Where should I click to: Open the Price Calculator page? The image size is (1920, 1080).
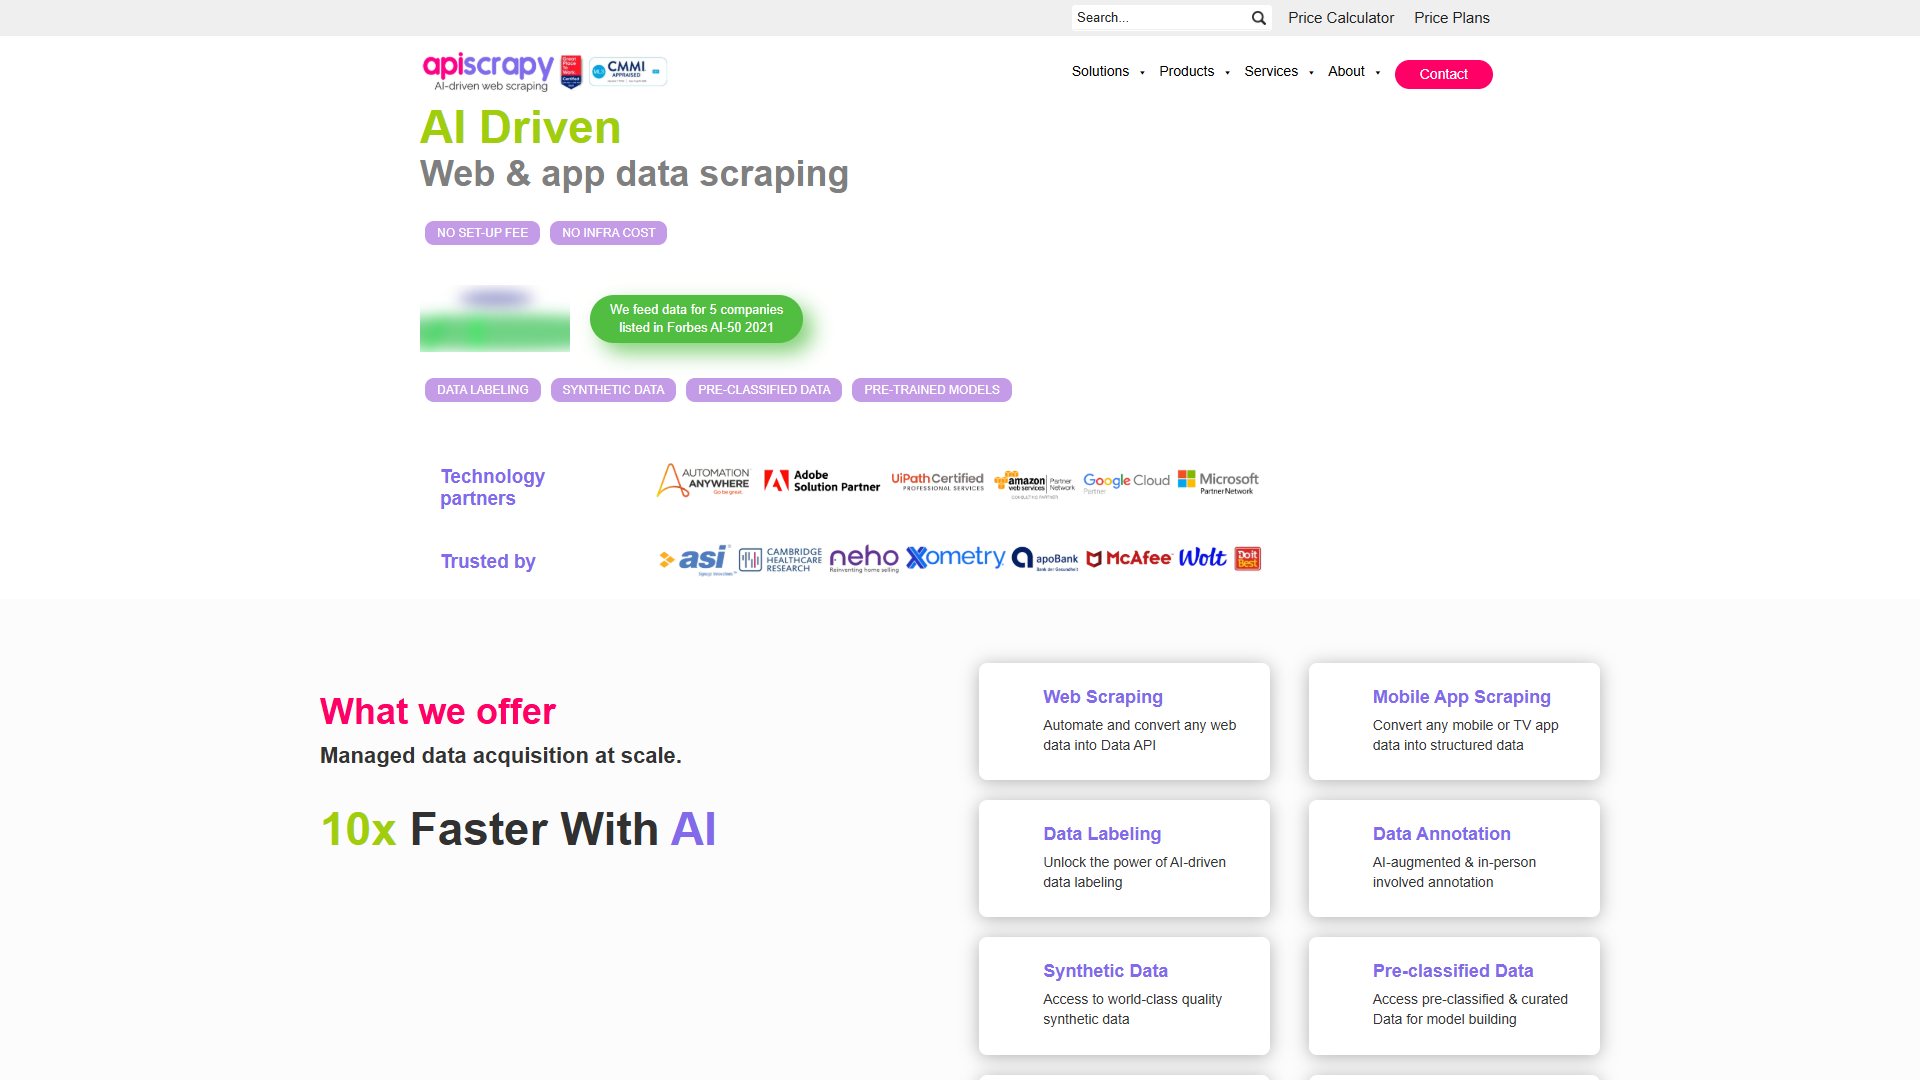(1340, 18)
